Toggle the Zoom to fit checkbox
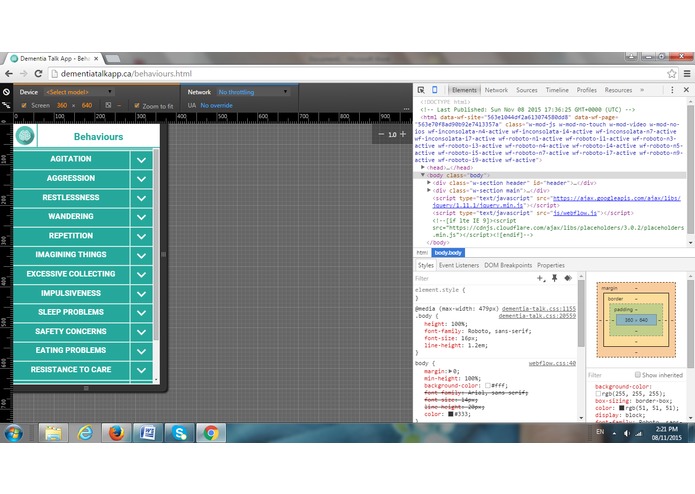The width and height of the screenshot is (695, 494). 137,105
